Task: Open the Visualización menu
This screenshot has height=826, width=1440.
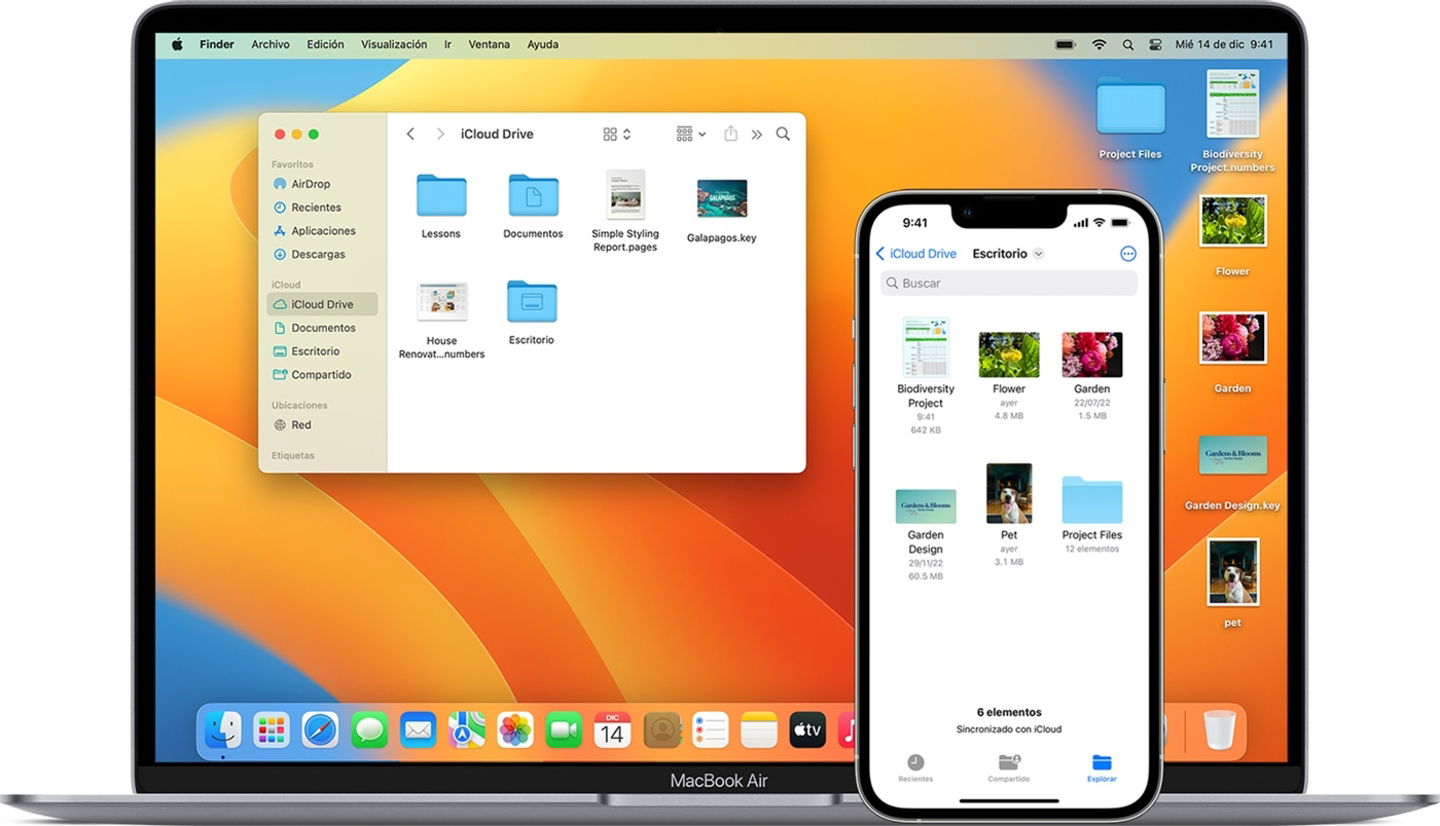Action: click(x=394, y=44)
